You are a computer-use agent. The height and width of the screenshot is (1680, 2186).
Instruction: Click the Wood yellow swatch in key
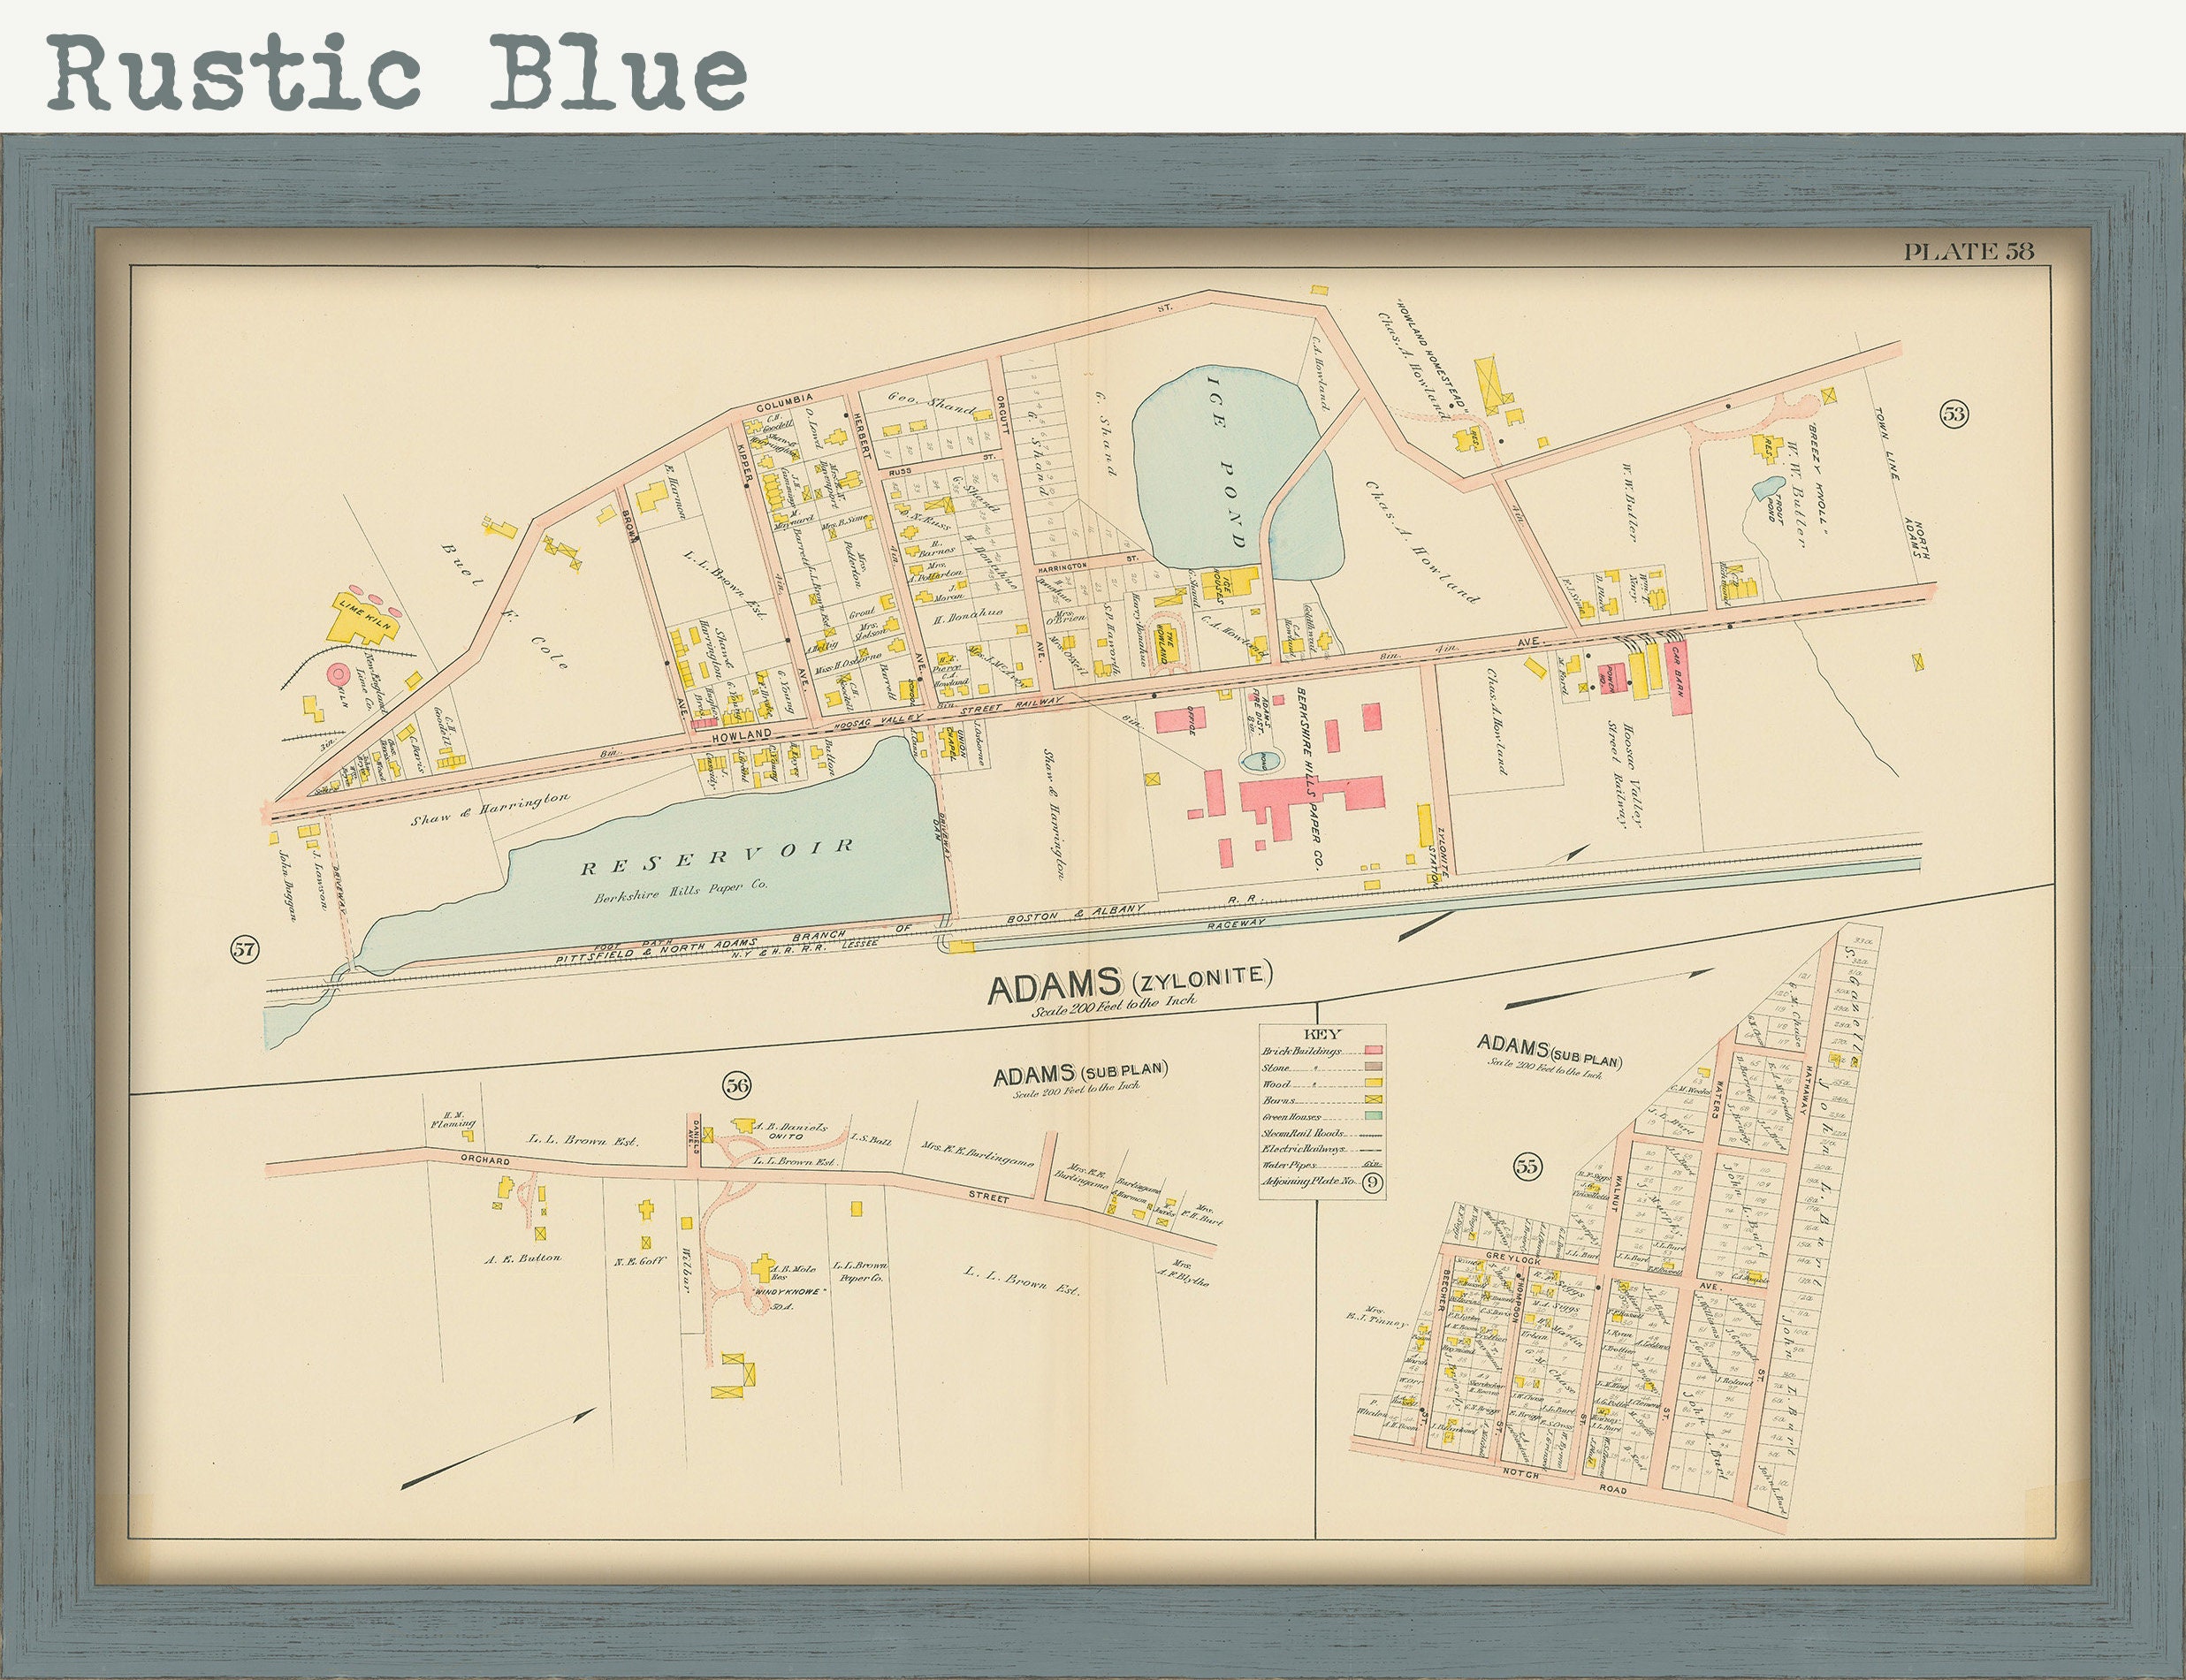coord(1373,1084)
